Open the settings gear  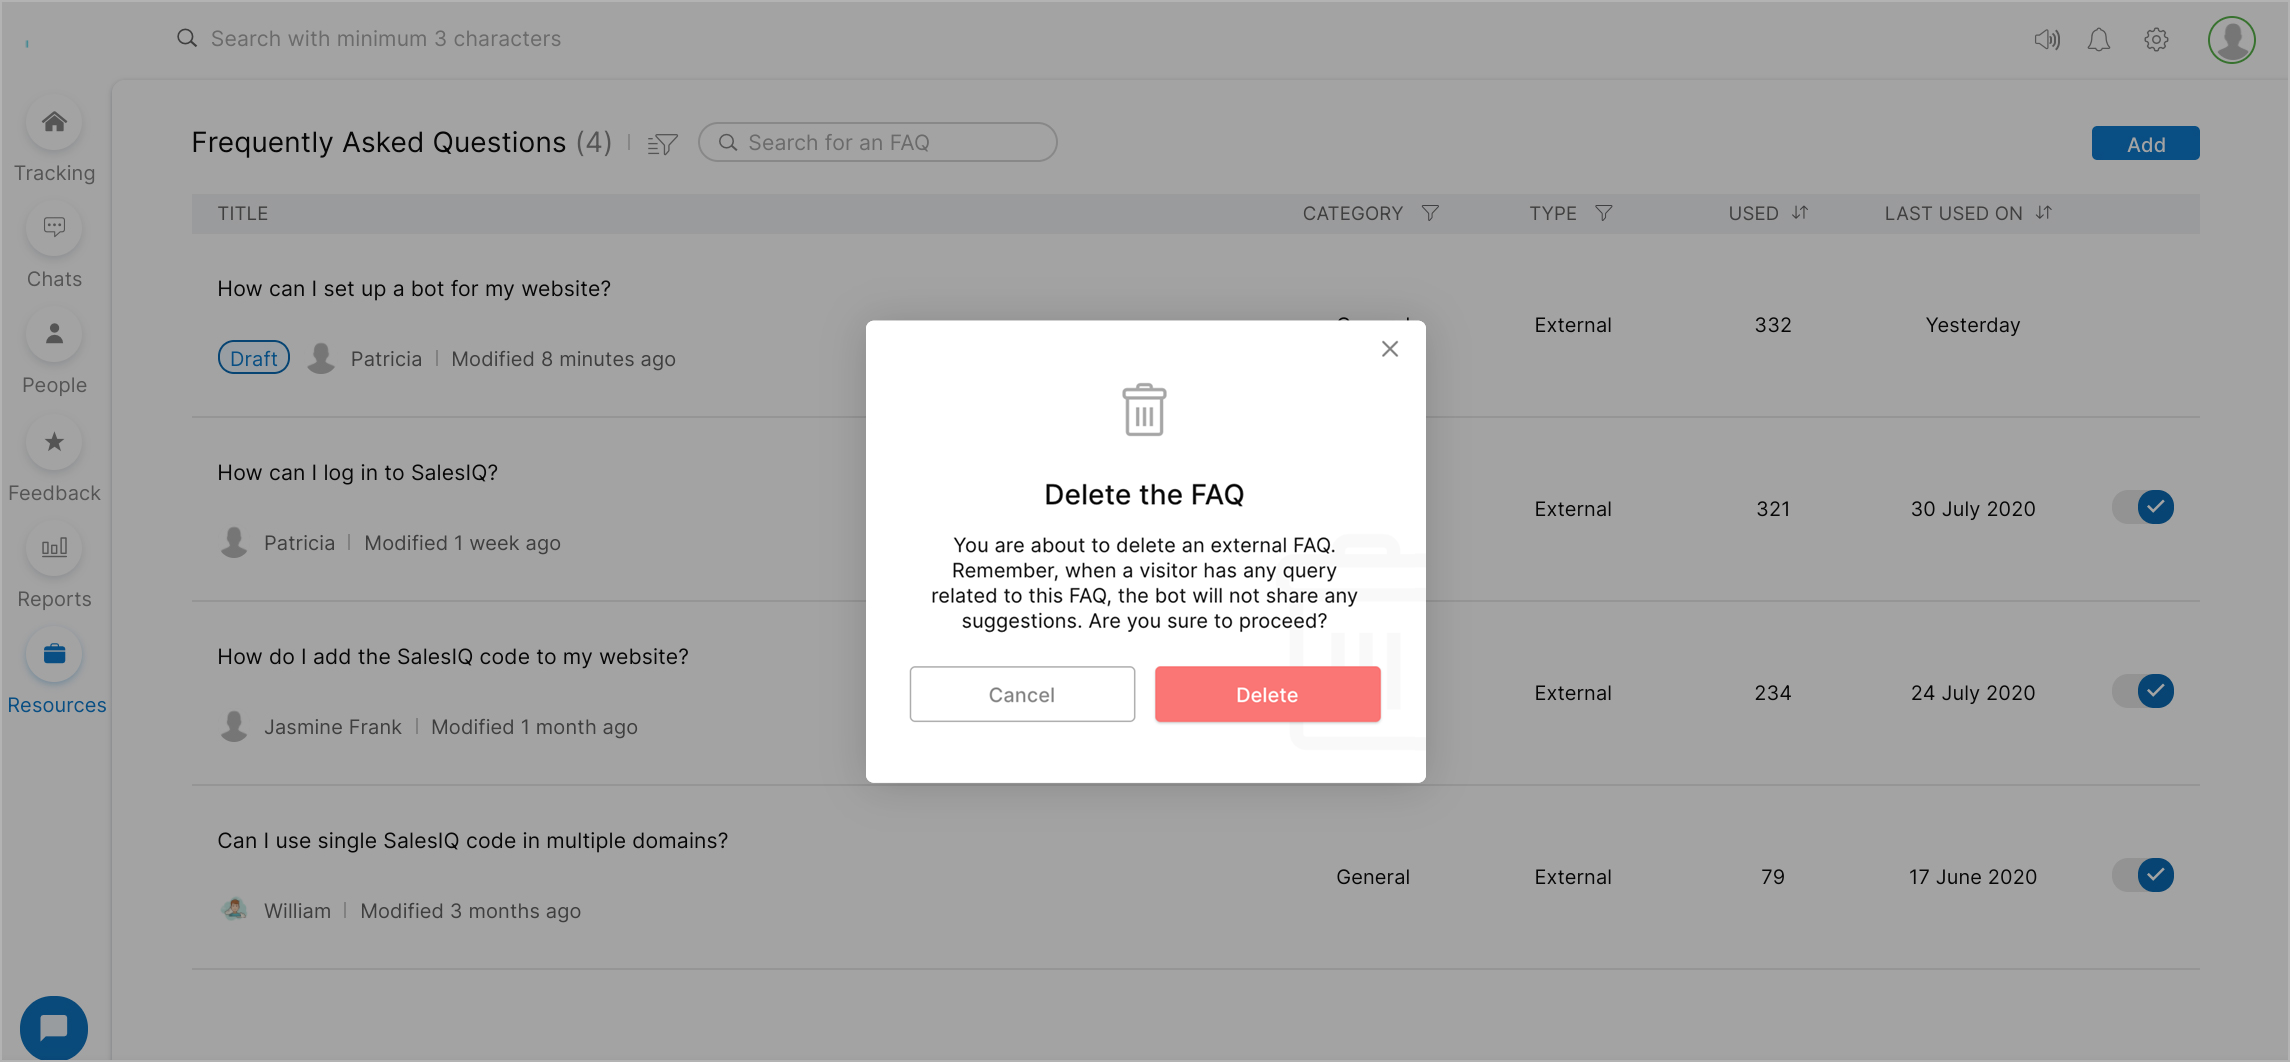click(x=2156, y=39)
